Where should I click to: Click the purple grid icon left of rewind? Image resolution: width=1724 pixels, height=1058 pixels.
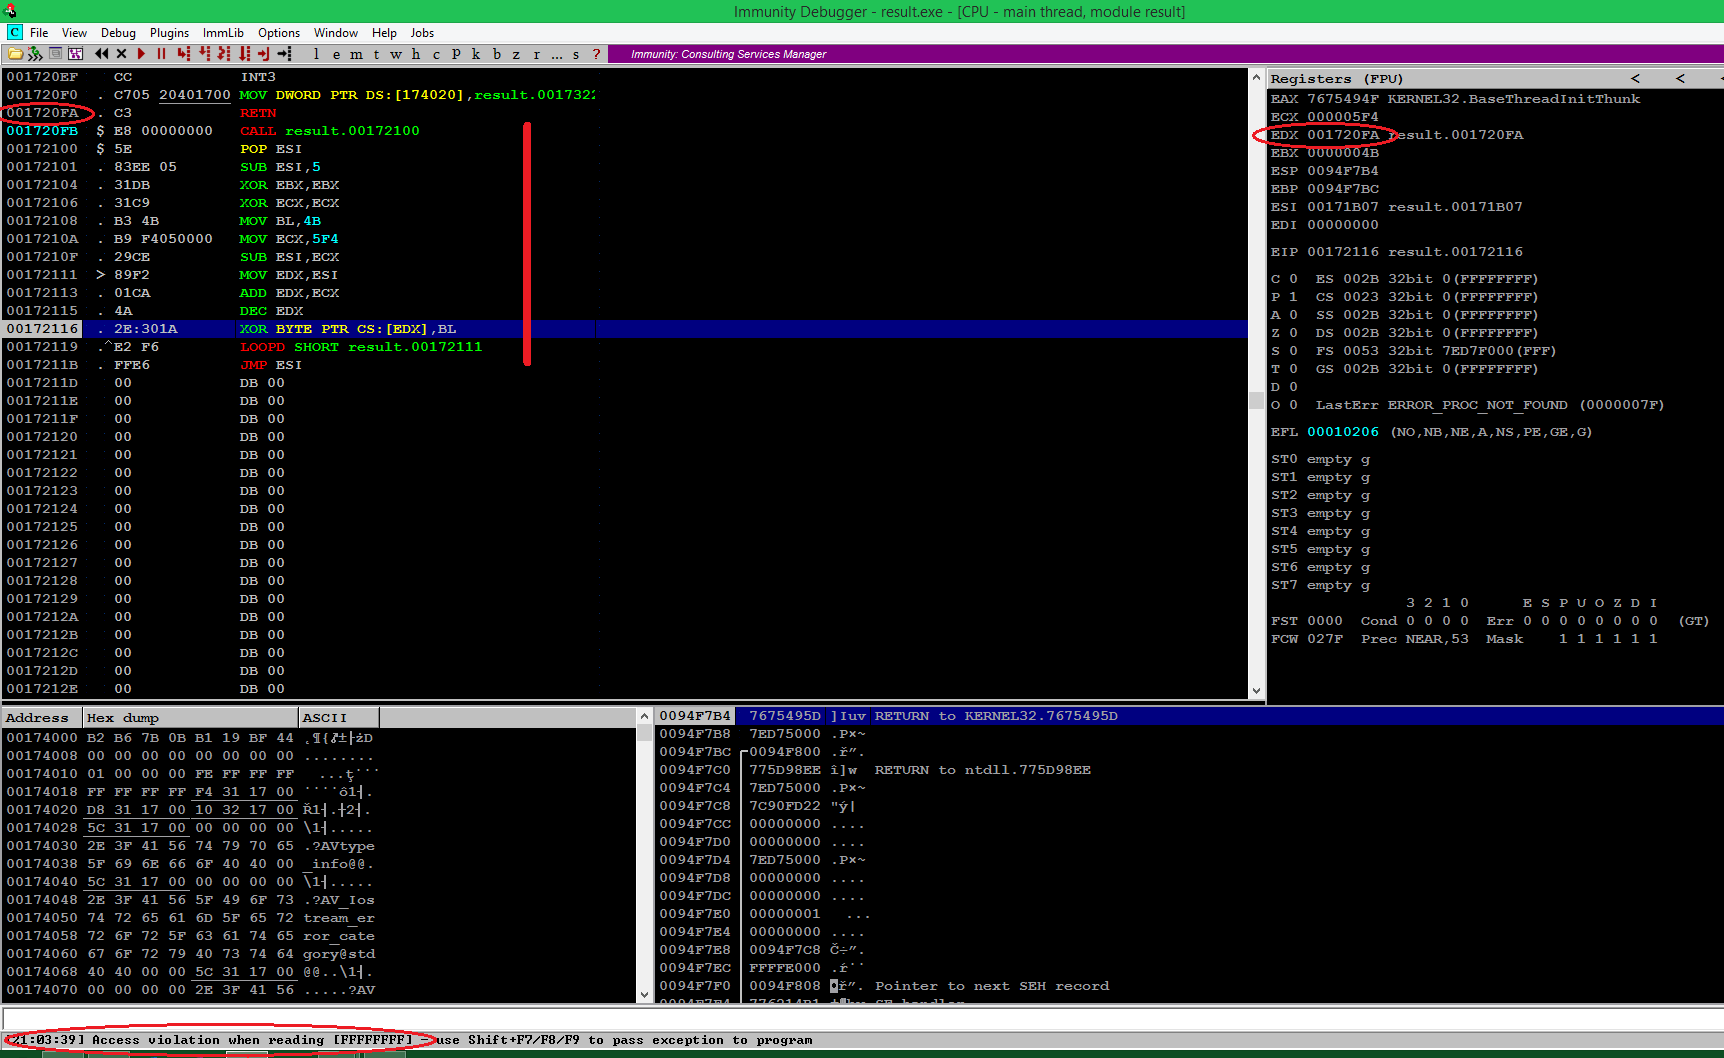click(75, 54)
